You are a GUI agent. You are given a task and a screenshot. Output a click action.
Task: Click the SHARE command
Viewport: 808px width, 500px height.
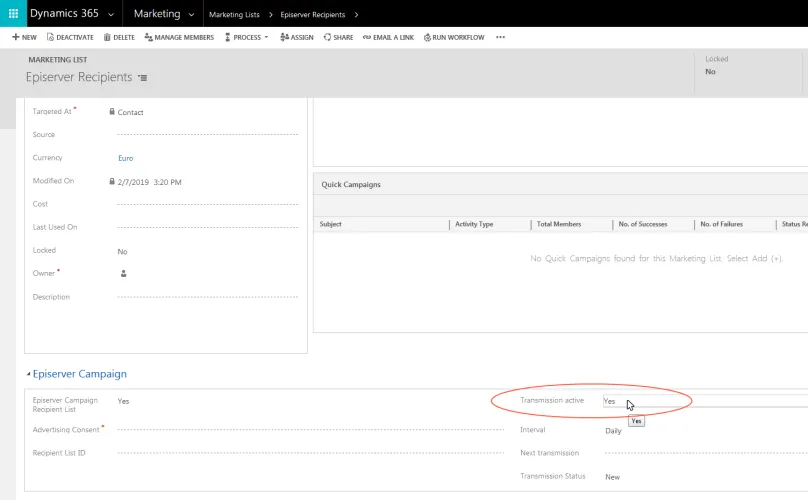click(339, 37)
